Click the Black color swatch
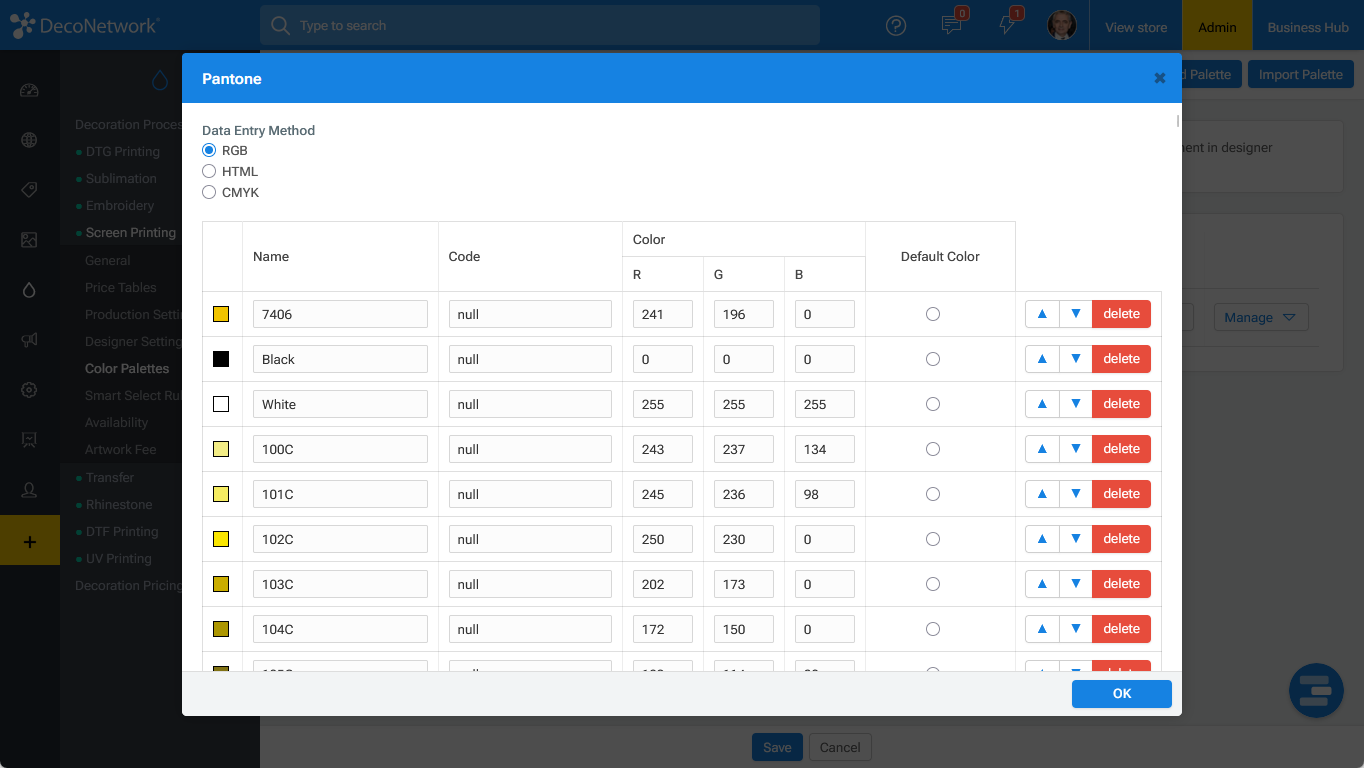Screen dimensions: 1364x768 [221, 359]
